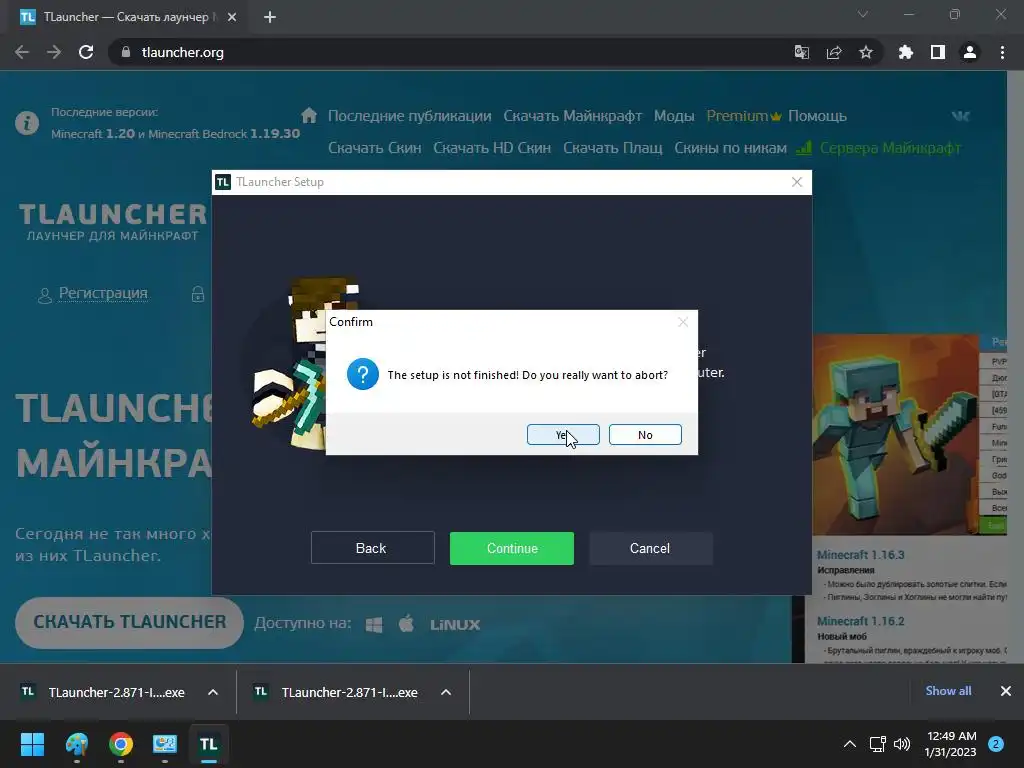Click the share page icon
Image resolution: width=1024 pixels, height=768 pixels.
coord(834,52)
